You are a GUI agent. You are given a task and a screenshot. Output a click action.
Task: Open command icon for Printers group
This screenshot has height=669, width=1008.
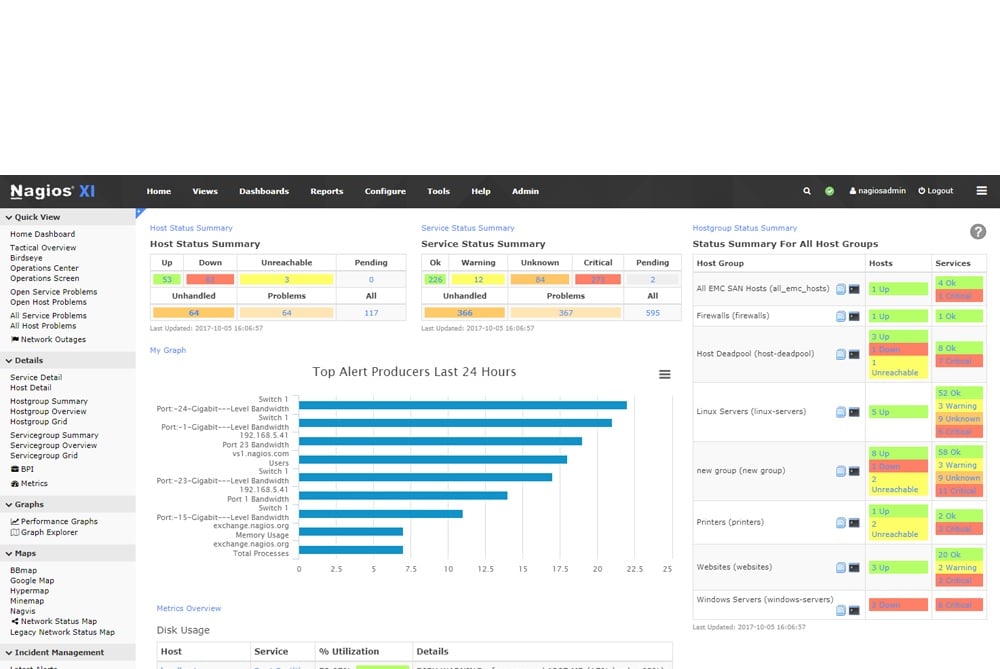[854, 522]
